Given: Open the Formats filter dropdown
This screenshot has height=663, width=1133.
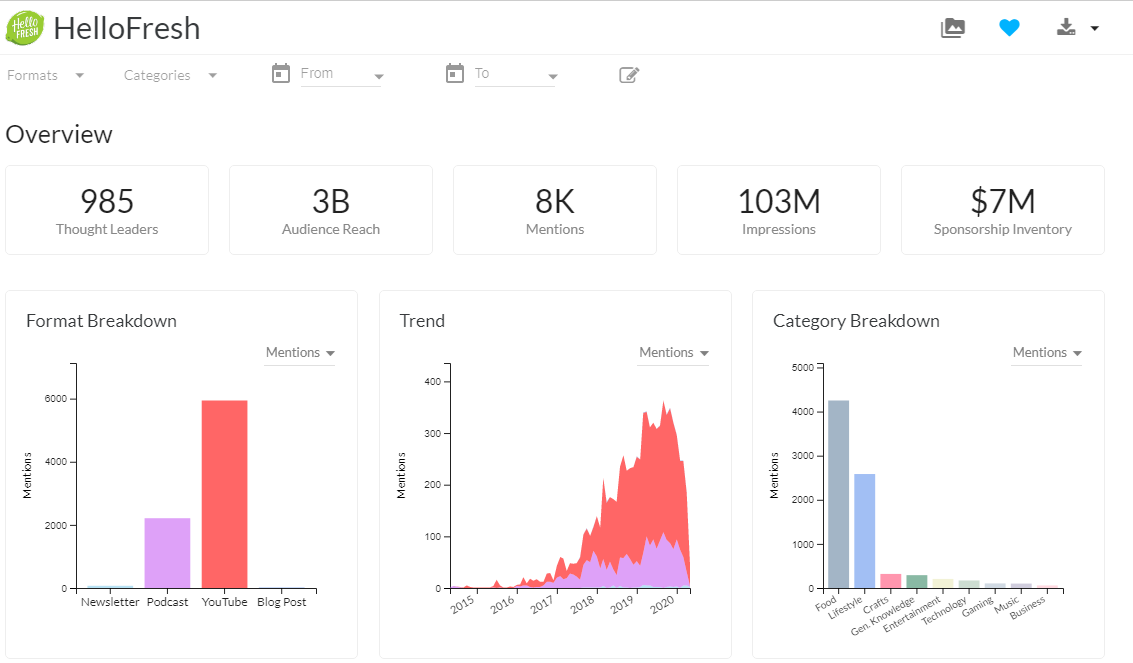Looking at the screenshot, I should coord(46,75).
